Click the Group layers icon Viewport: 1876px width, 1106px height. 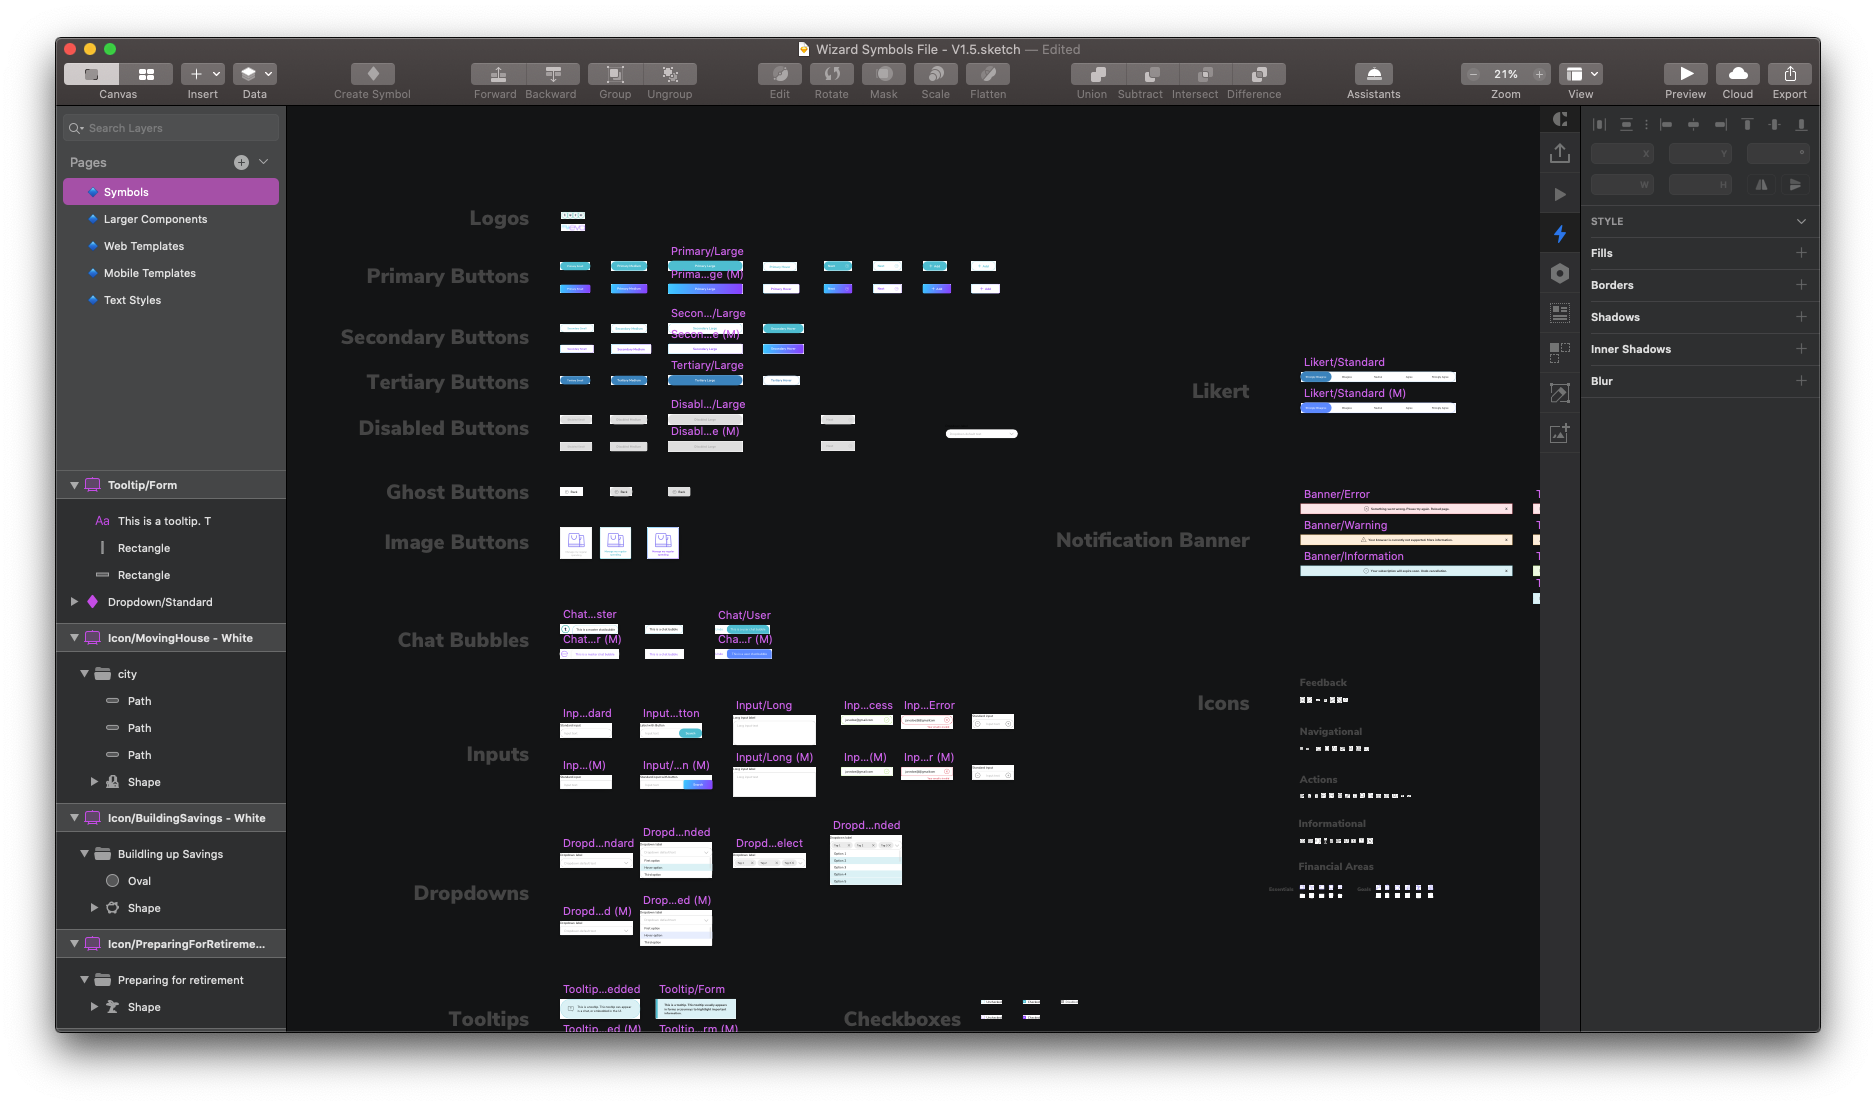pos(615,74)
